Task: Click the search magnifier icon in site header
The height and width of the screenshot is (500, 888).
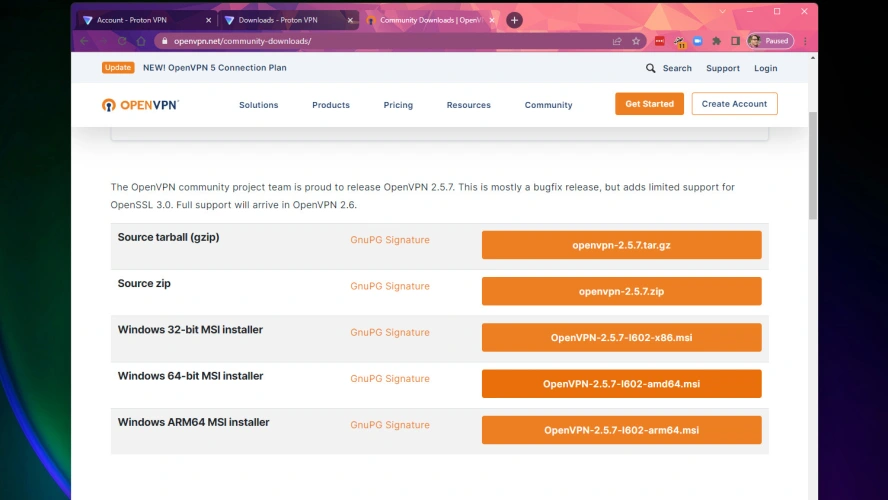Action: pos(651,68)
